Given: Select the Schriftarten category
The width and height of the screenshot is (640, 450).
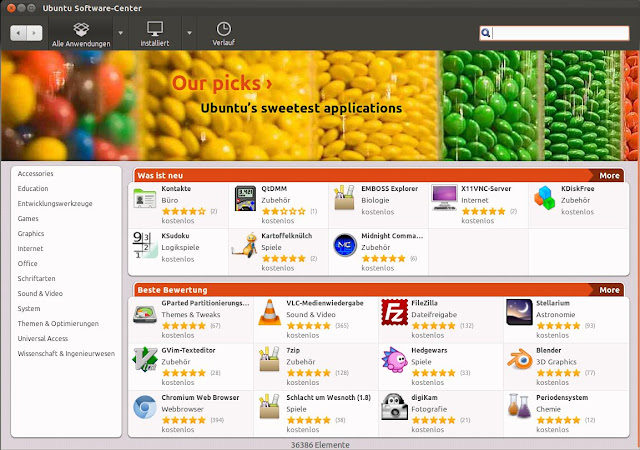Looking at the screenshot, I should (x=36, y=278).
